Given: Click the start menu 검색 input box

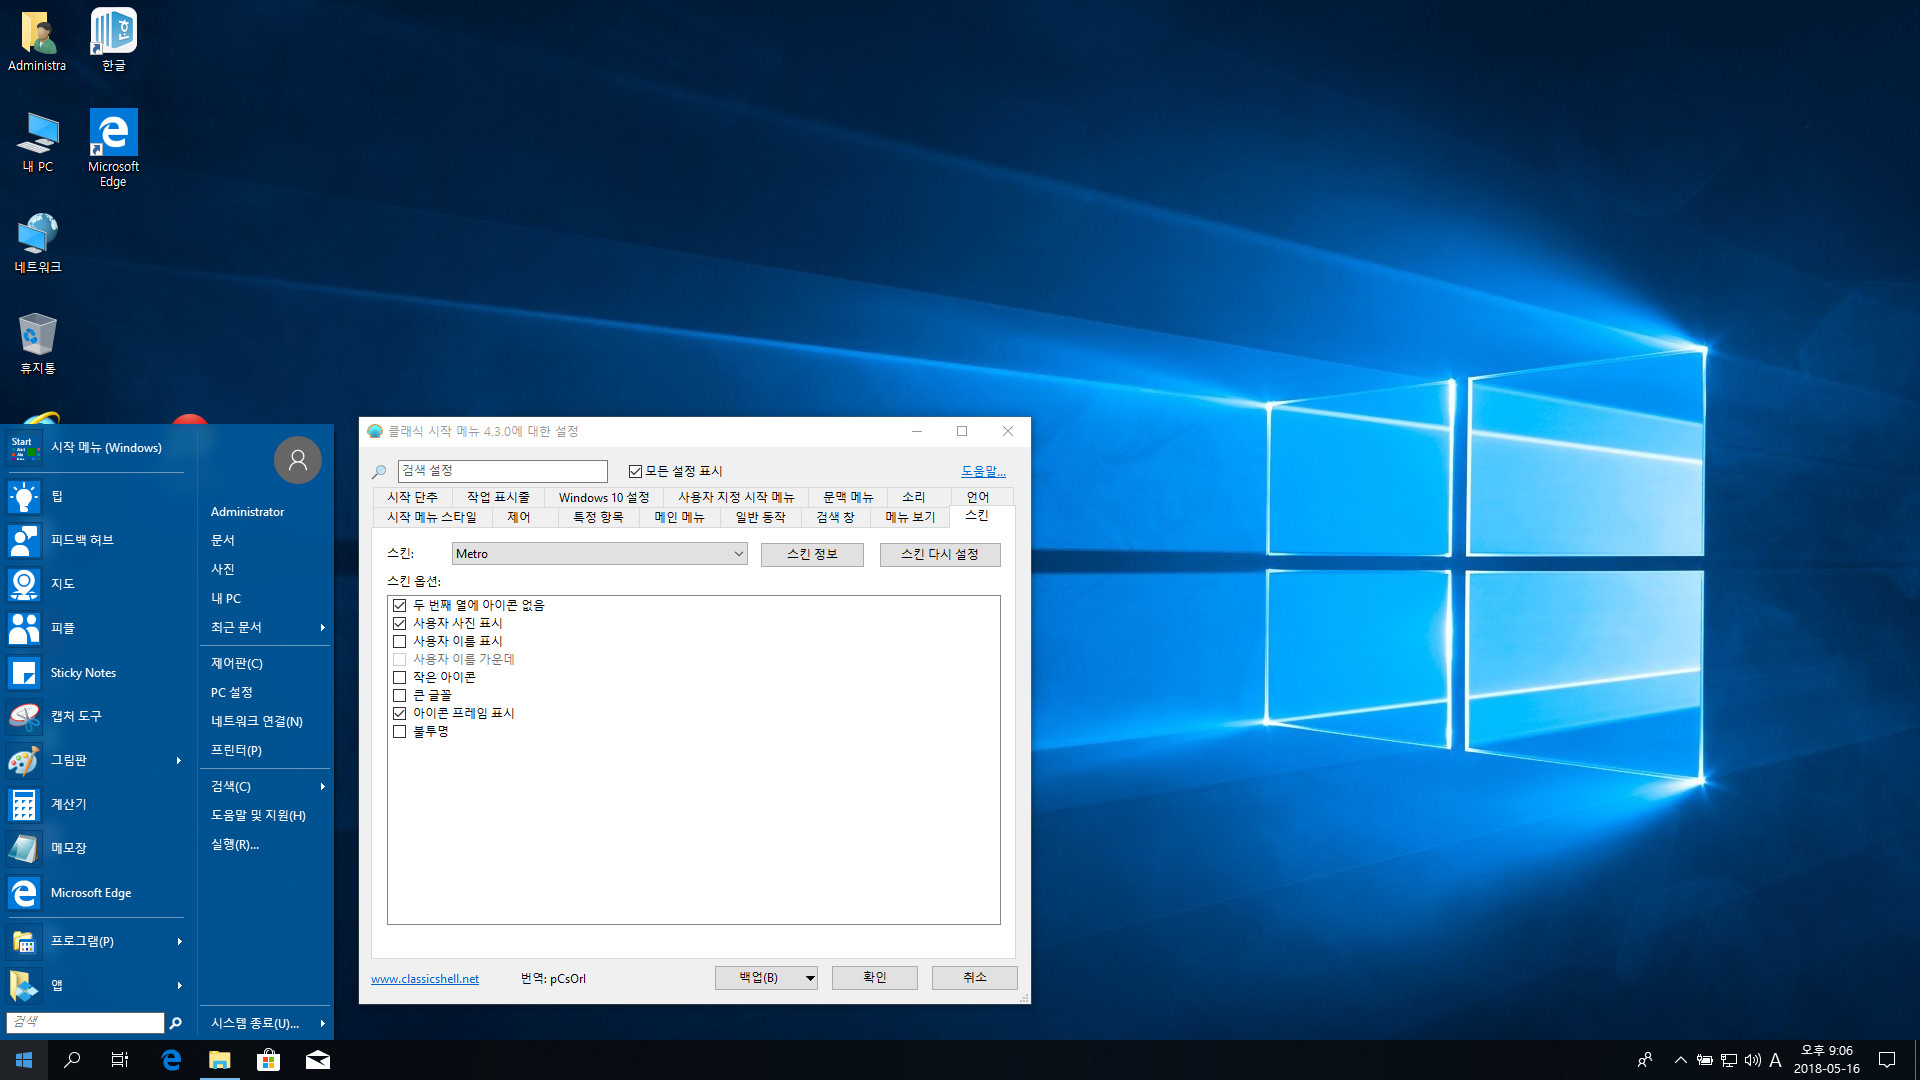Looking at the screenshot, I should coord(85,1022).
